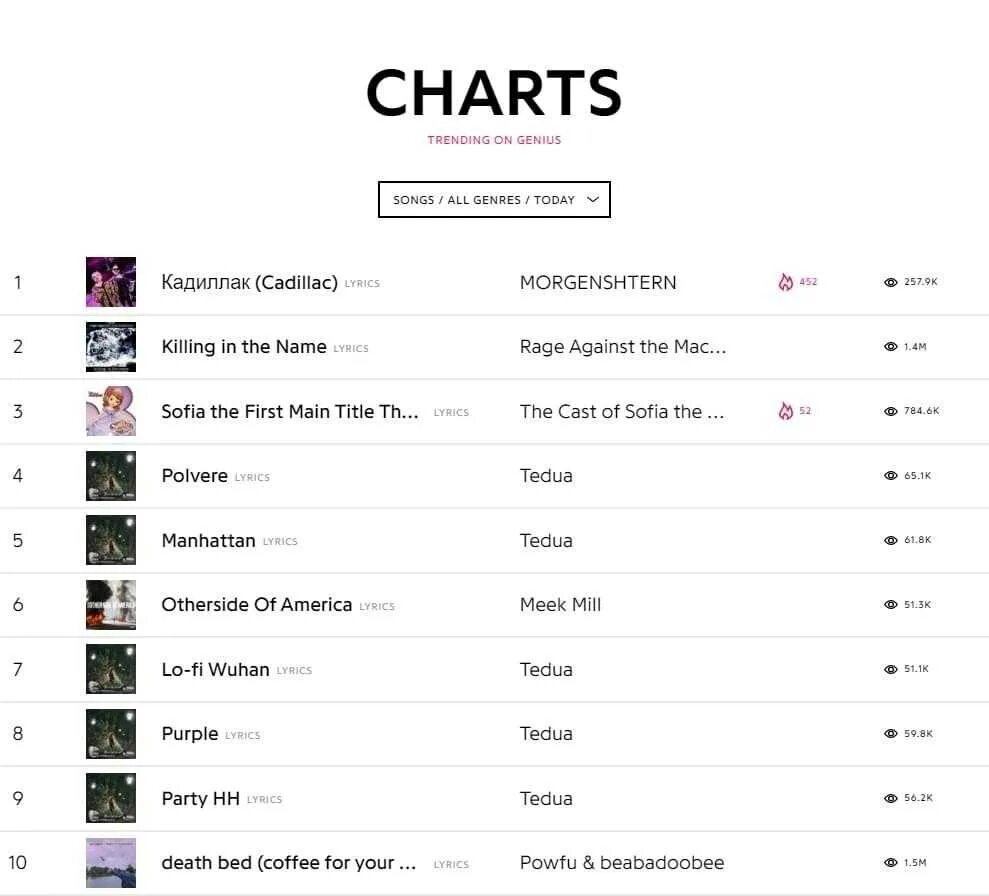Viewport: 989px width, 896px height.
Task: Click the eye views icon for Party HH
Action: click(x=890, y=799)
